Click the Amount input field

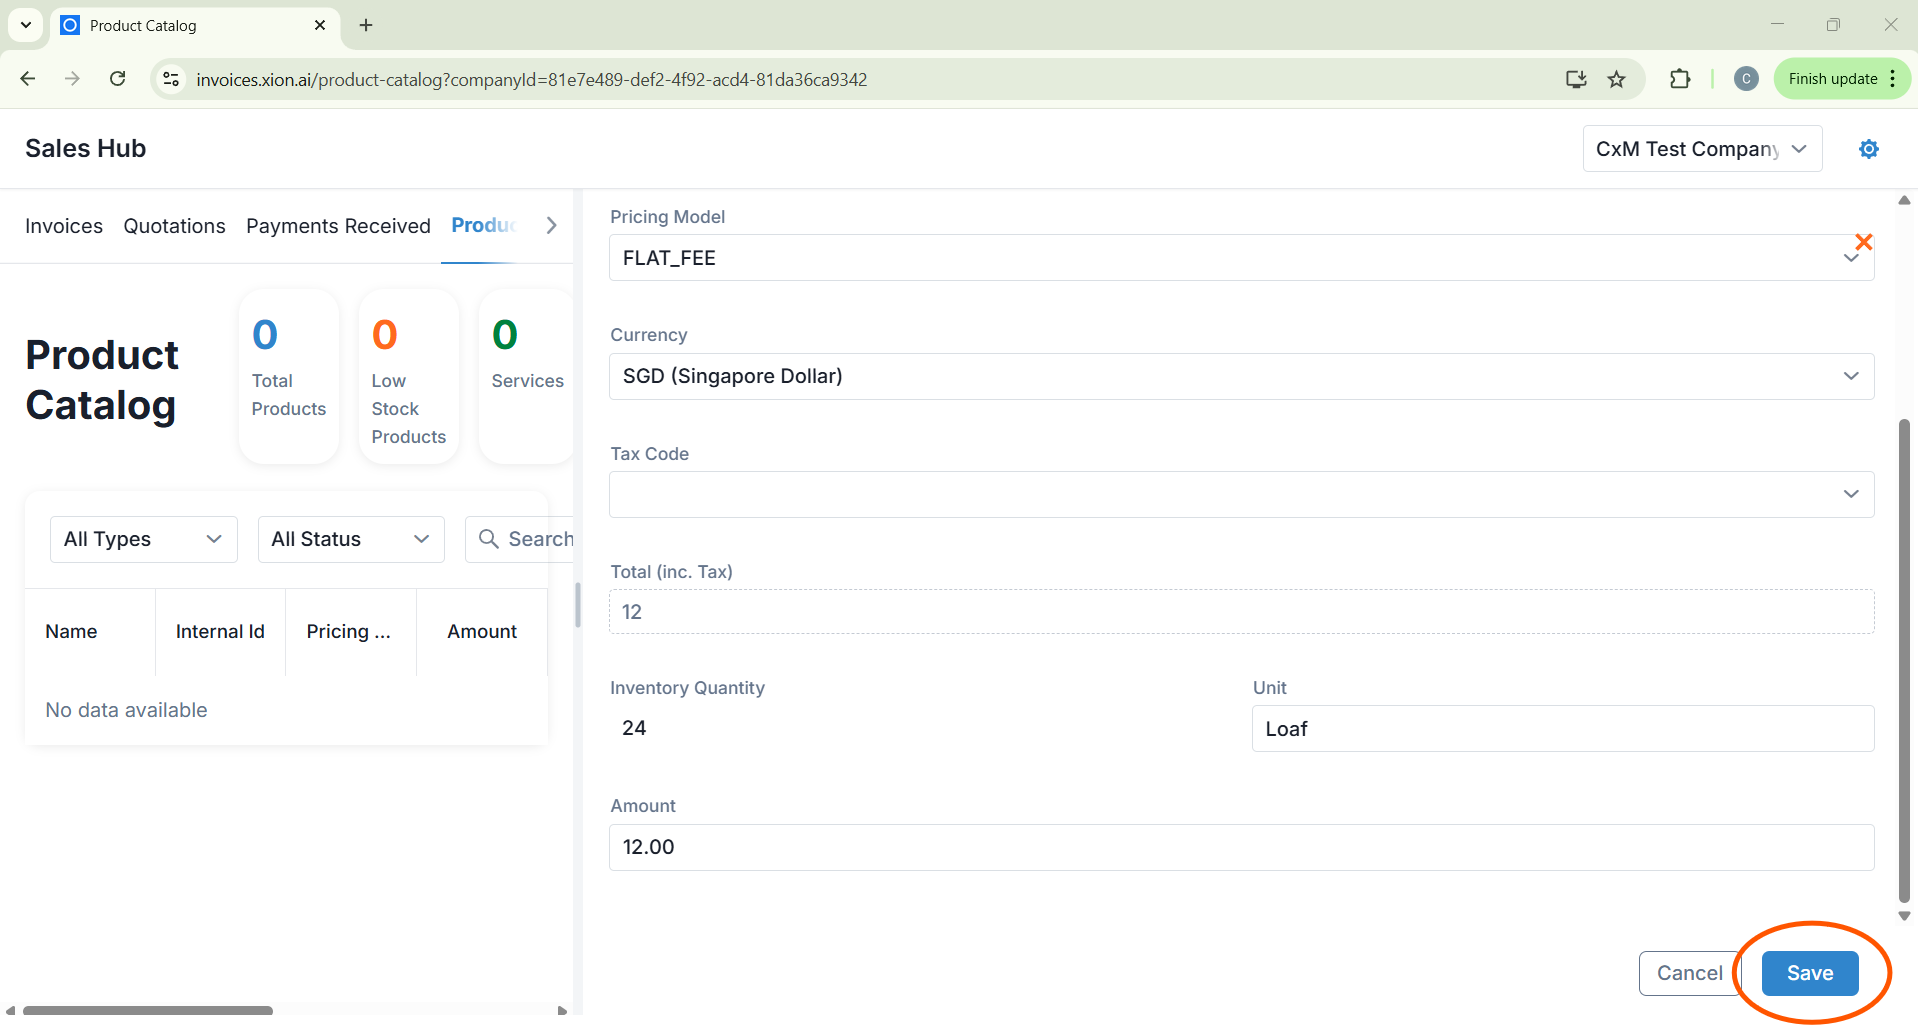pos(1240,847)
